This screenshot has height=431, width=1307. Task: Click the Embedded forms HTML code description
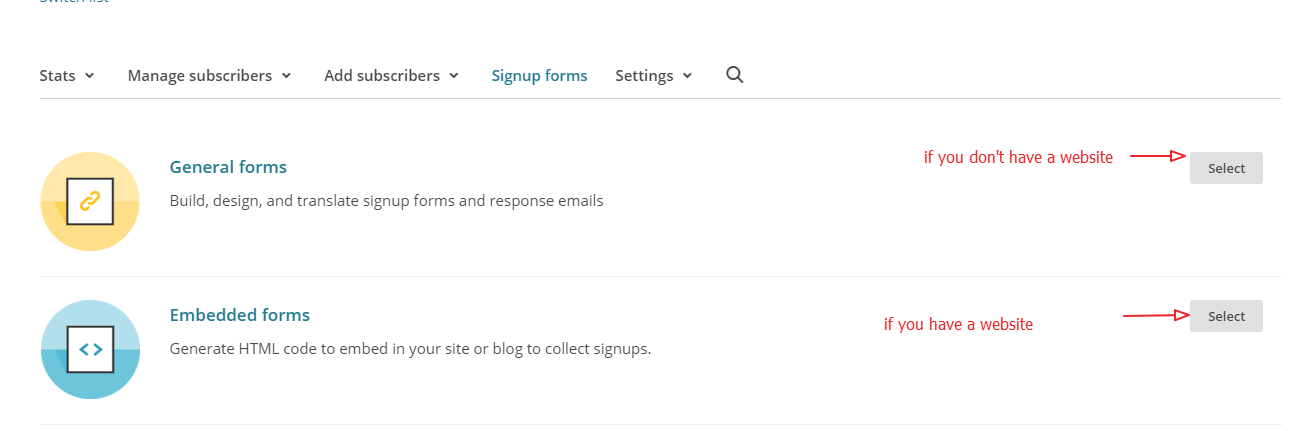(410, 349)
